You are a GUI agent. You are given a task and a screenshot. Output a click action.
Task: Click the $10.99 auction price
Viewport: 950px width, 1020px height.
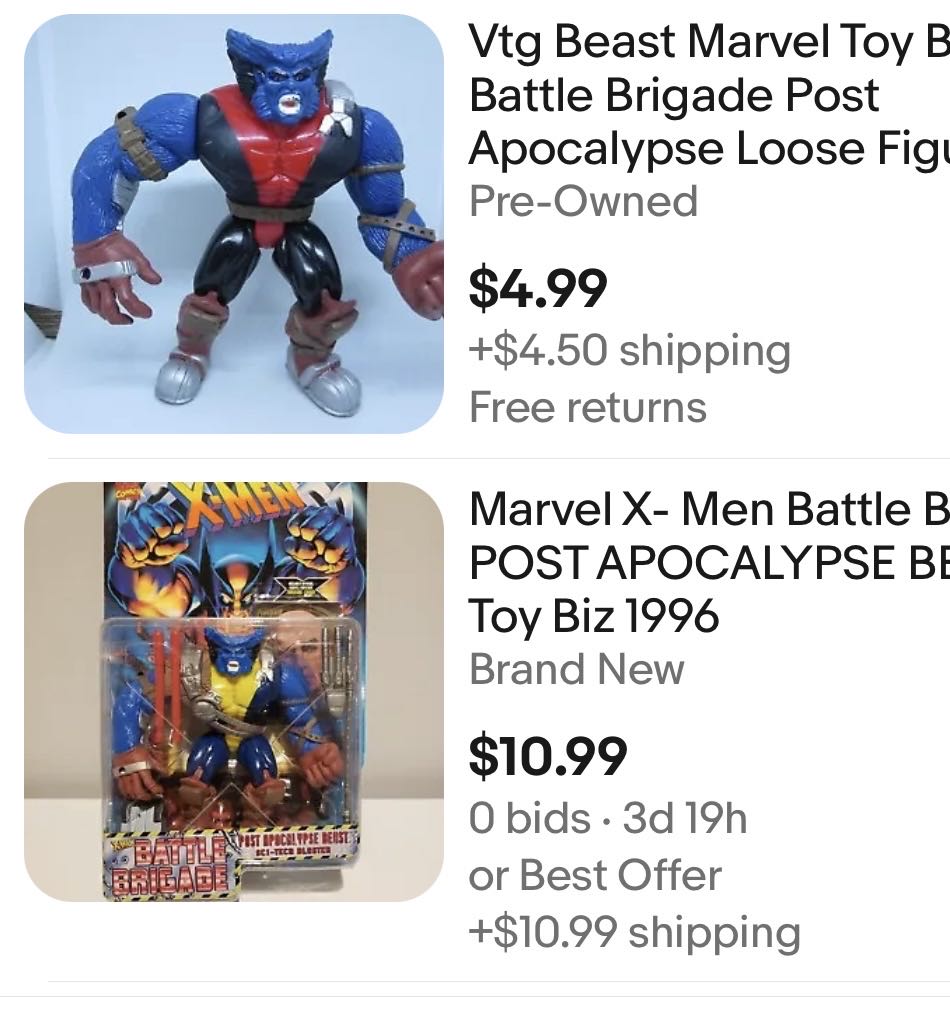548,756
